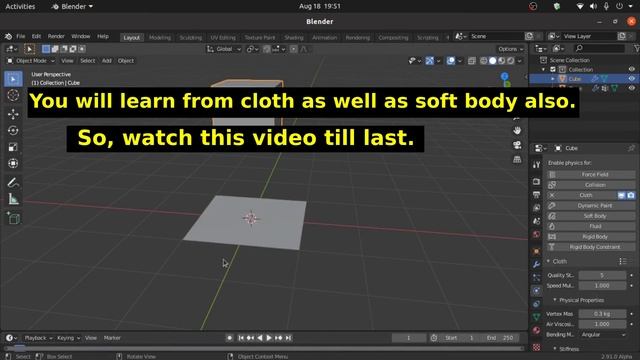
Task: Select the Transform tool
Action: tap(13, 163)
